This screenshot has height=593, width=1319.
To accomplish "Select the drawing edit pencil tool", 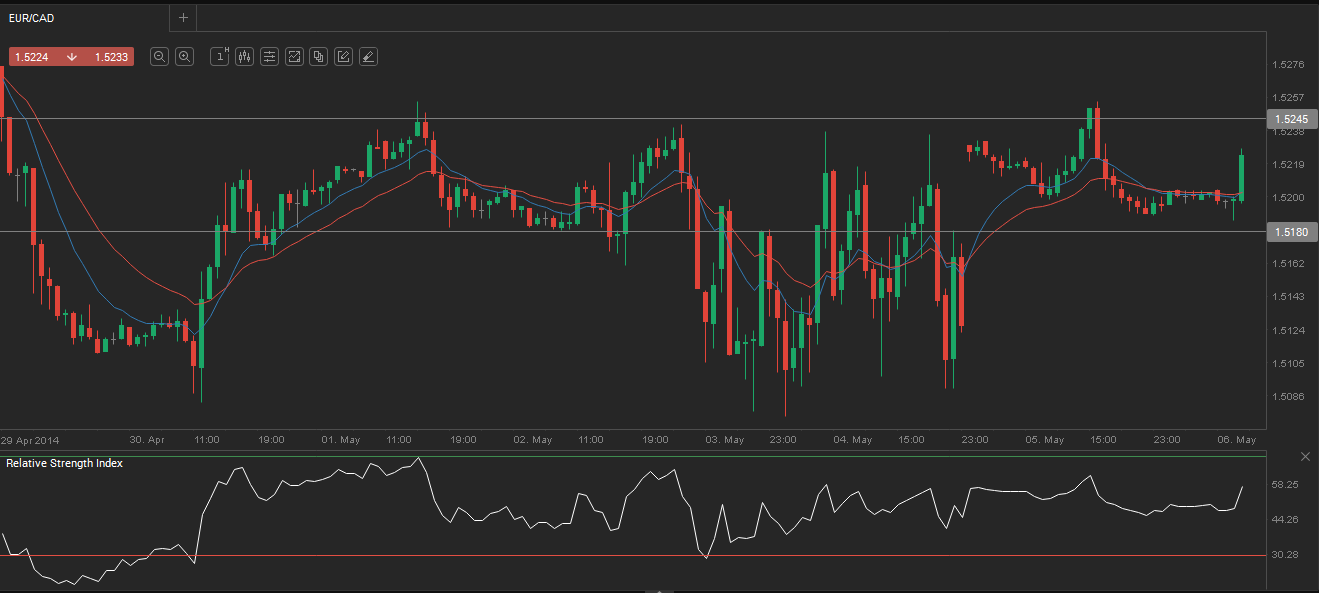I will (343, 57).
